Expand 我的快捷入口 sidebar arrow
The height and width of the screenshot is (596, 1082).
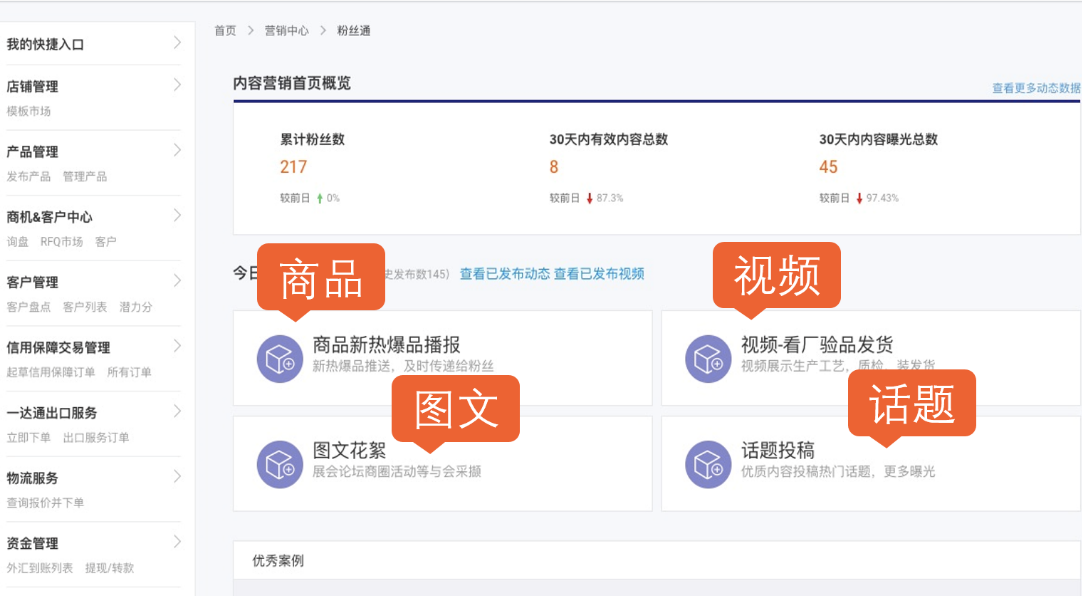pyautogui.click(x=177, y=43)
